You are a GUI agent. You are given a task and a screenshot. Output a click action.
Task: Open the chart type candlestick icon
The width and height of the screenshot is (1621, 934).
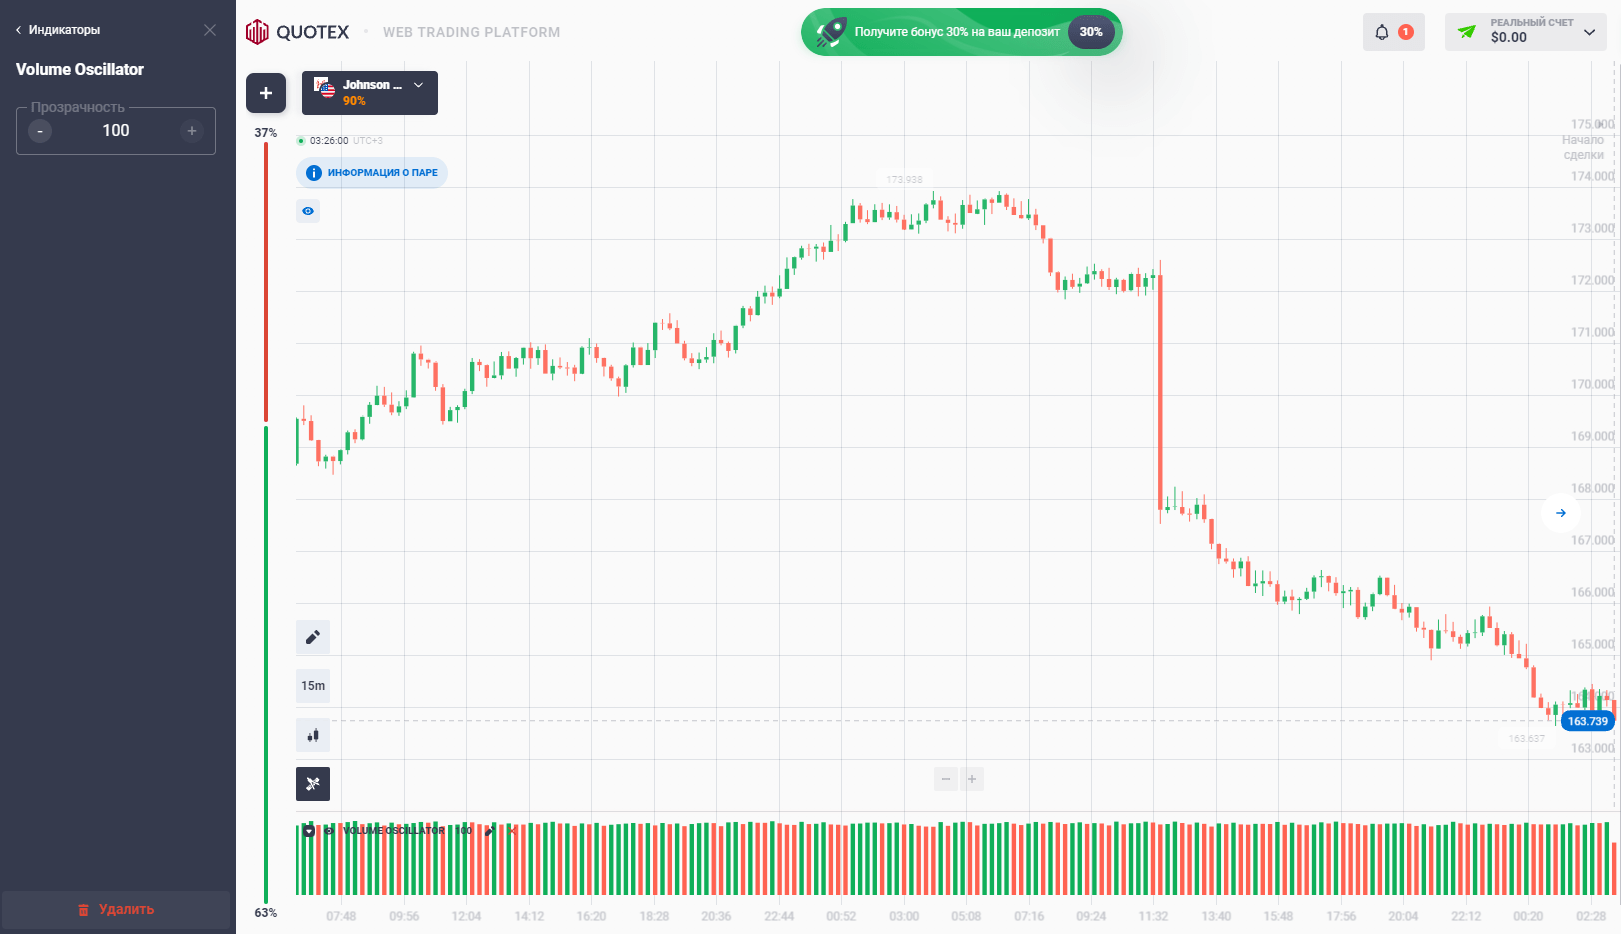pos(313,735)
